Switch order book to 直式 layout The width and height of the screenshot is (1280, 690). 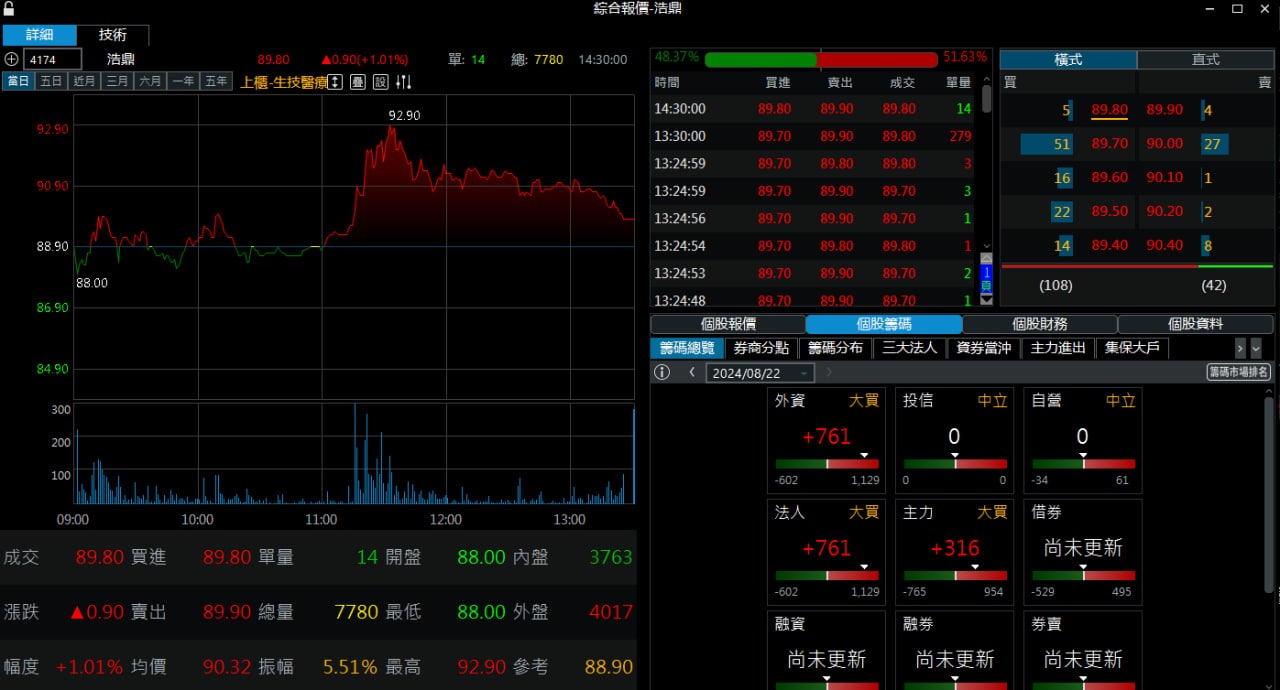(1206, 60)
